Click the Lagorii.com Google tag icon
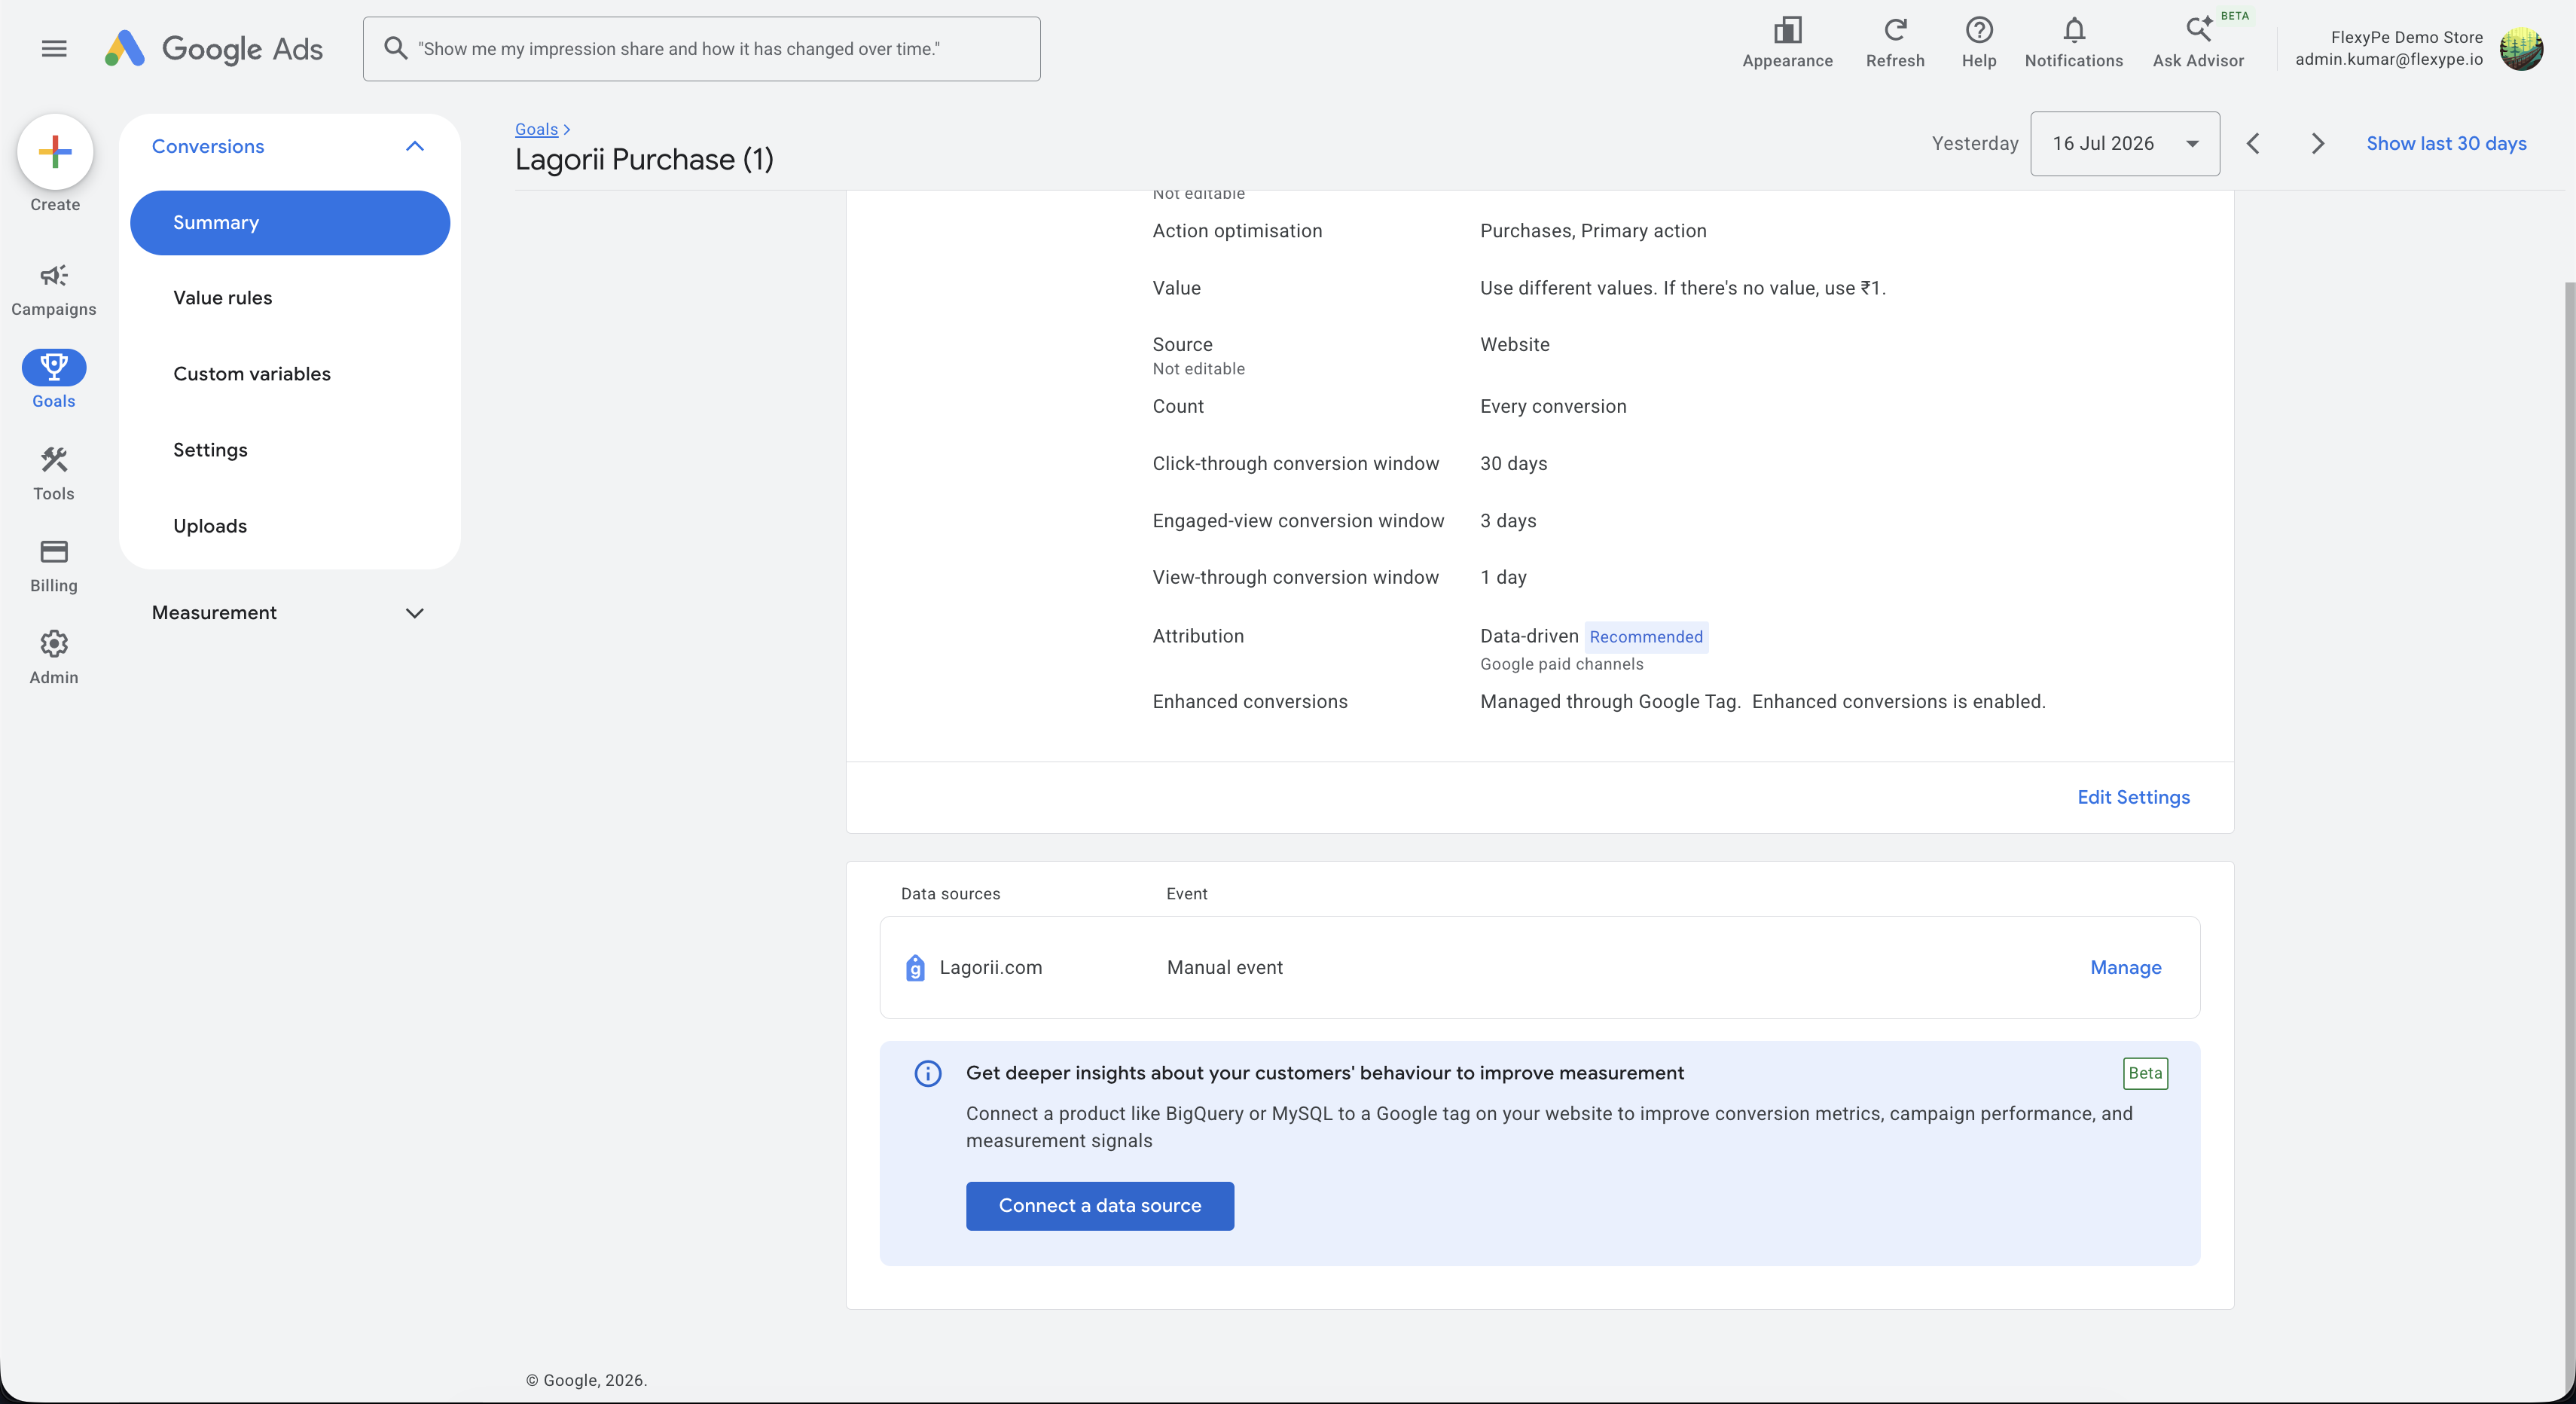2576x1404 pixels. tap(915, 968)
